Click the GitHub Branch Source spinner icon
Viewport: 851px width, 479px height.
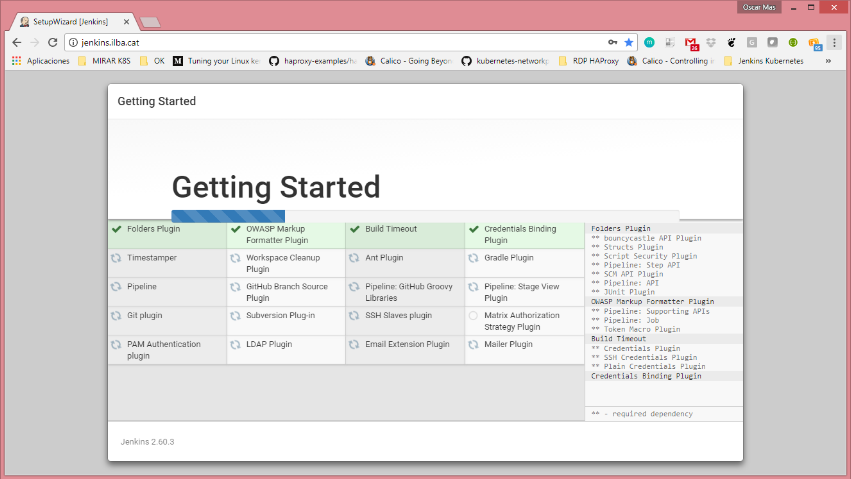[235, 286]
